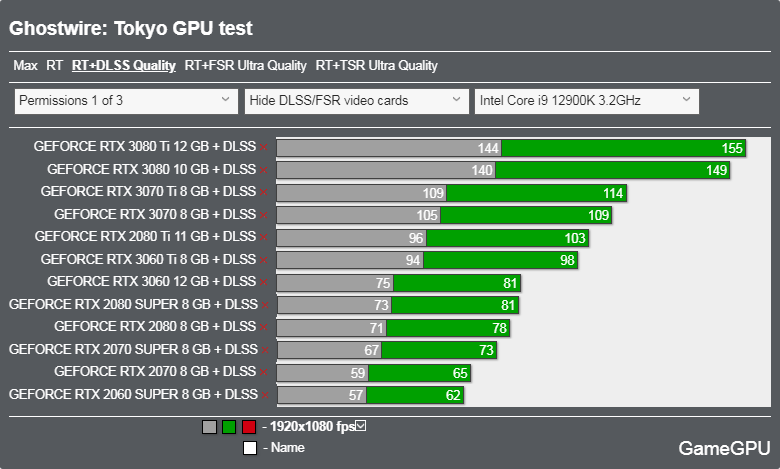Click the GEFORCE RTX 2070 SUPER 8 GB + DLSS label
The height and width of the screenshot is (469, 780).
133,350
